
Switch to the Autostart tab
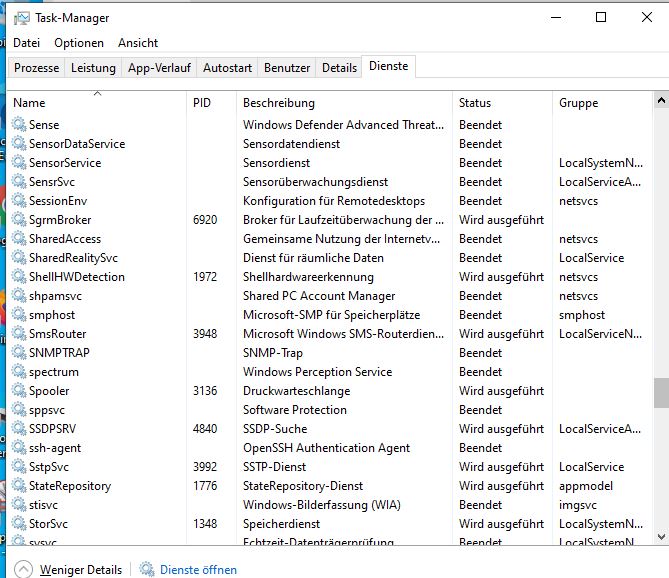pos(227,68)
